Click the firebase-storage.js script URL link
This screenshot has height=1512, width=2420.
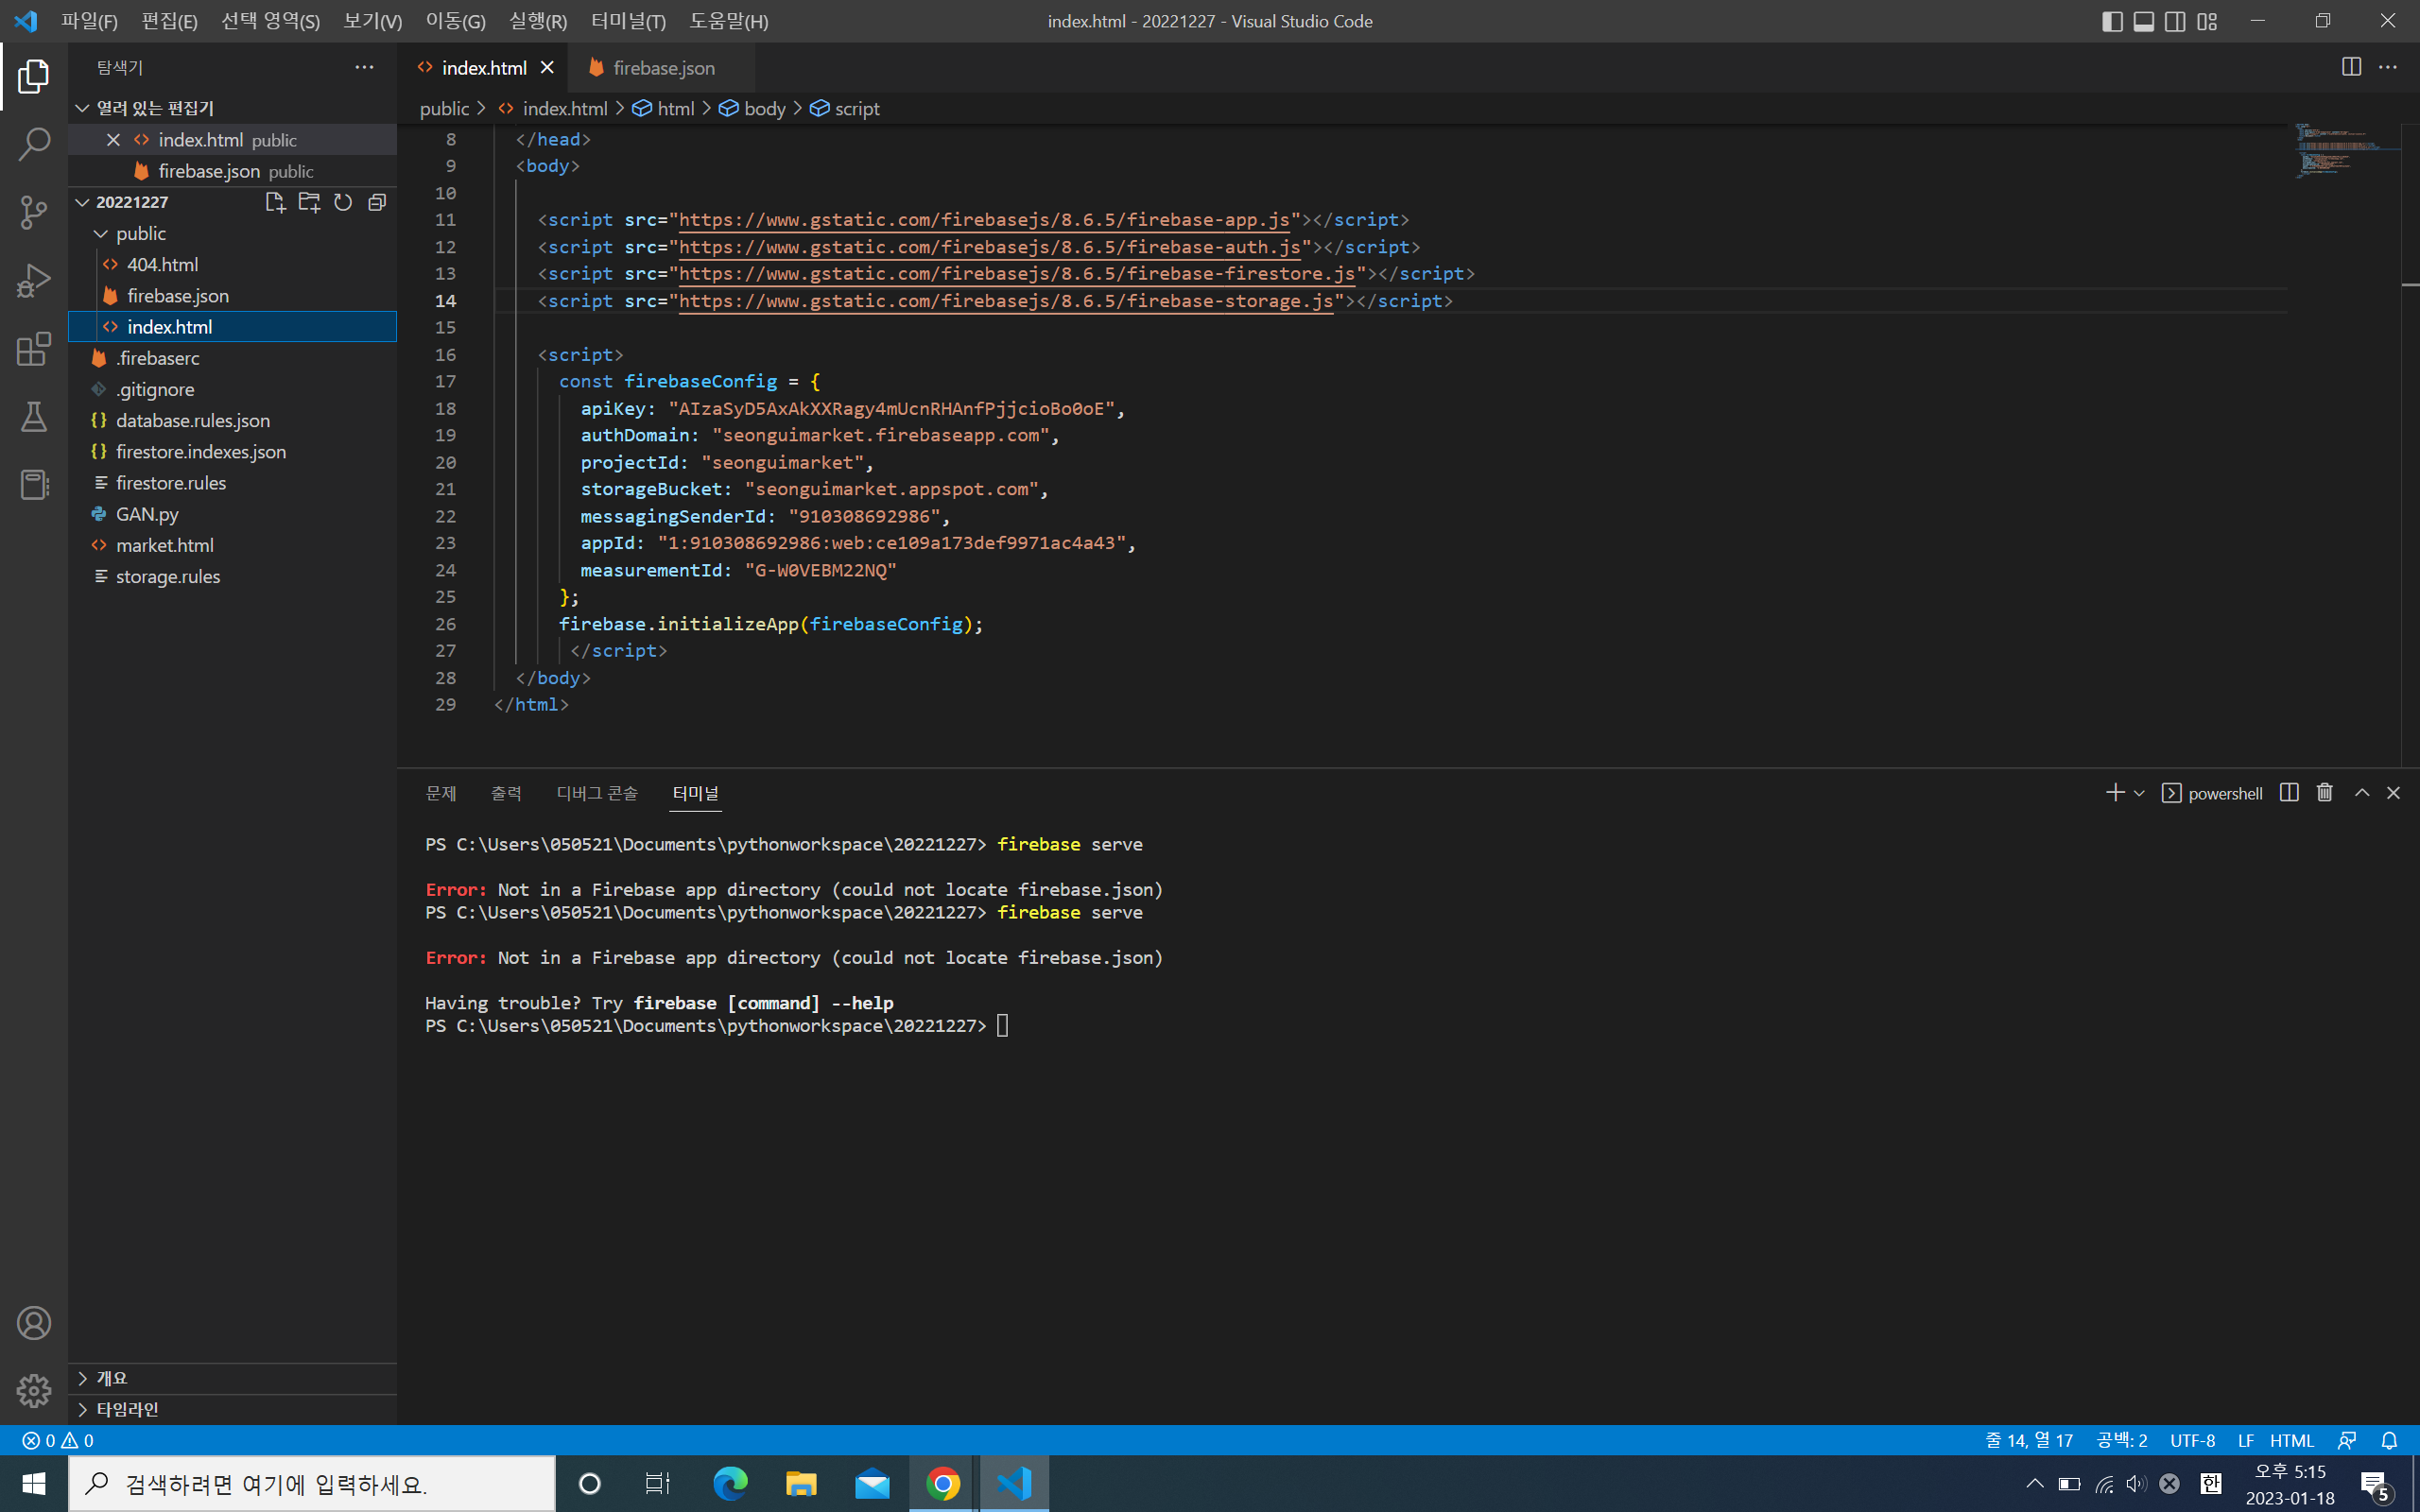click(x=1006, y=301)
